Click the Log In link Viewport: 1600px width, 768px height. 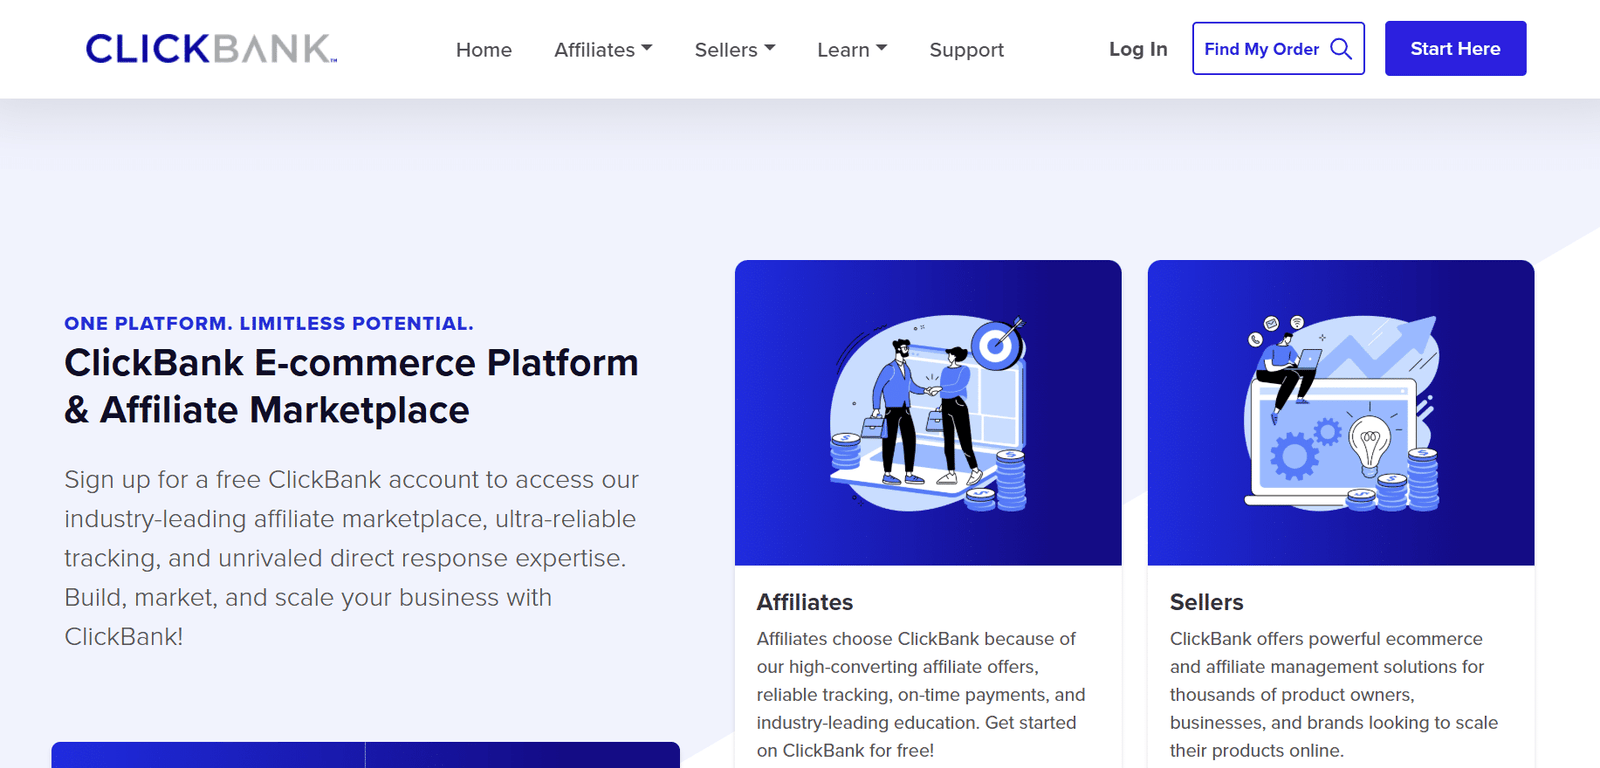coord(1138,49)
